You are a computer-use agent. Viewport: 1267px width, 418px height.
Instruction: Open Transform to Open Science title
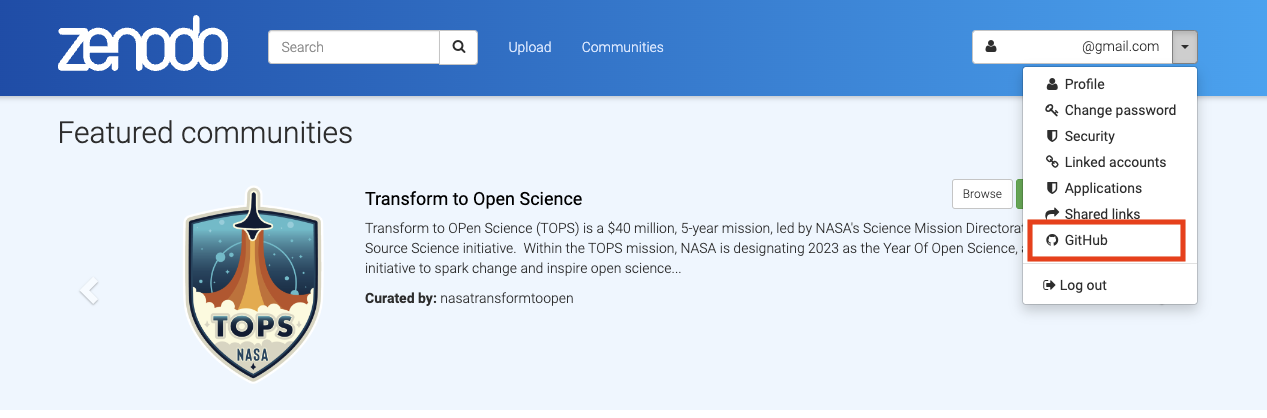(473, 198)
